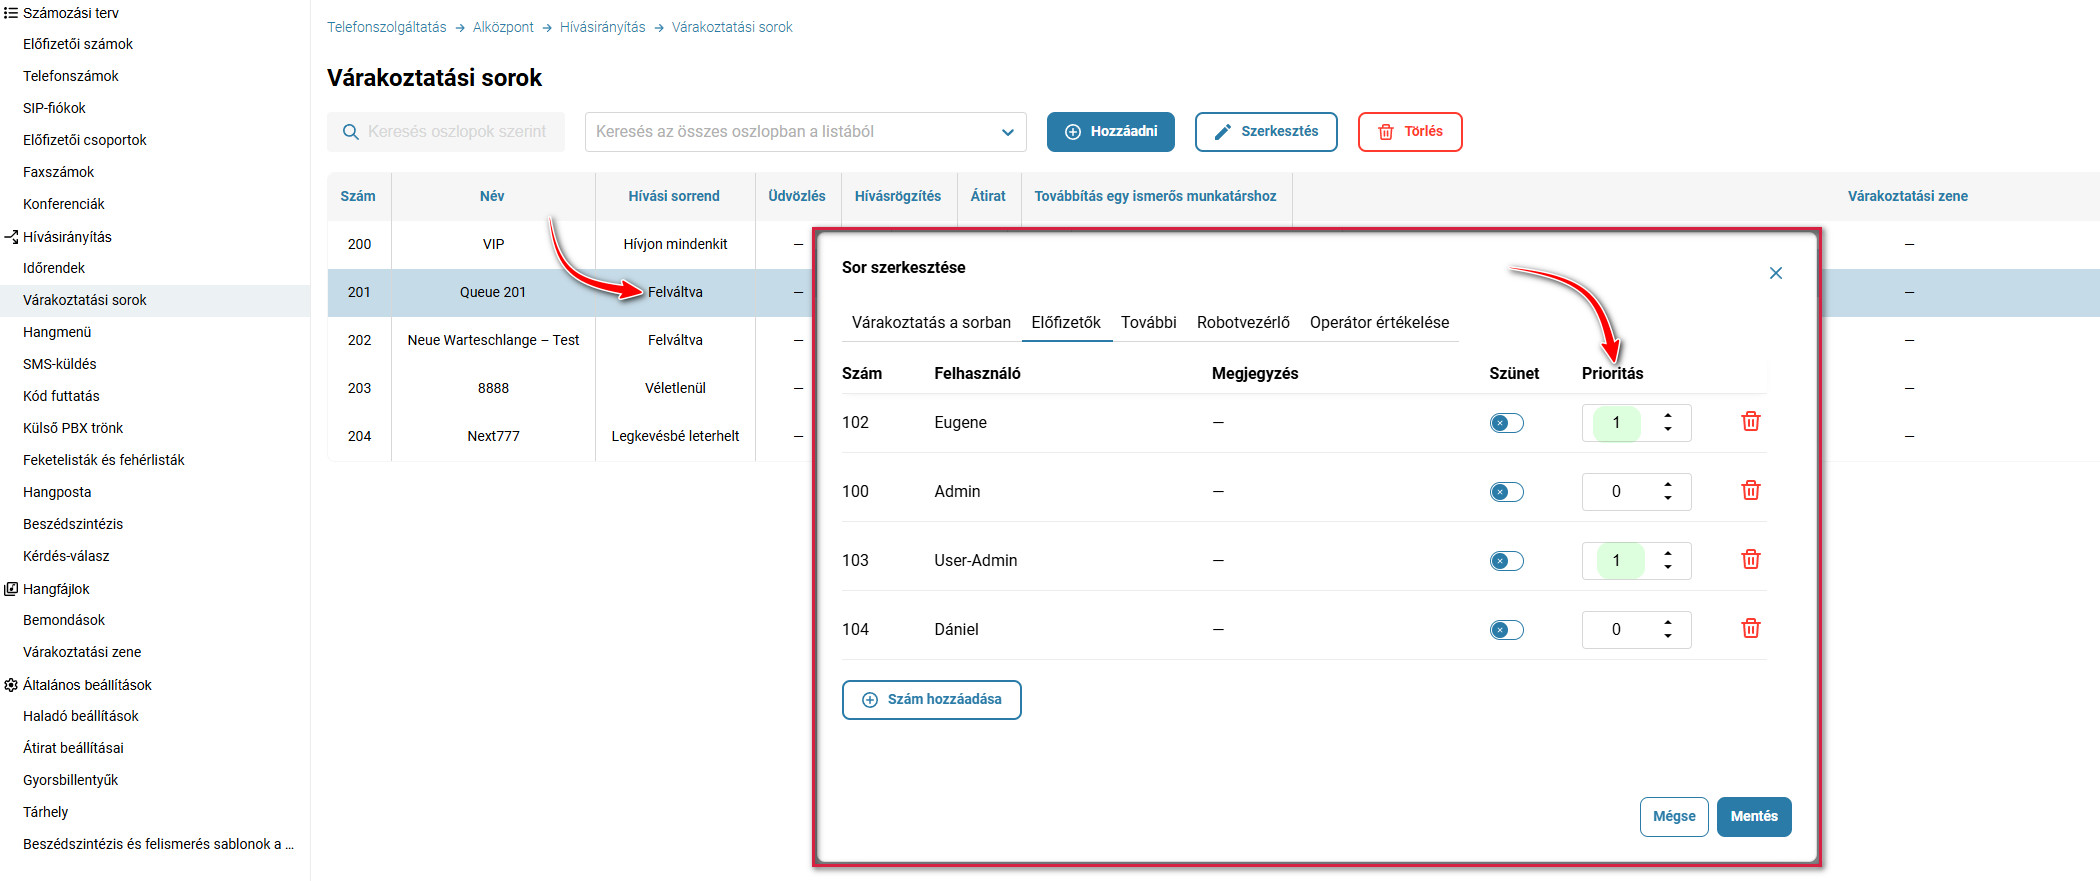2100x881 pixels.
Task: Delete subscriber Eugene with the trash icon
Action: pos(1750,422)
